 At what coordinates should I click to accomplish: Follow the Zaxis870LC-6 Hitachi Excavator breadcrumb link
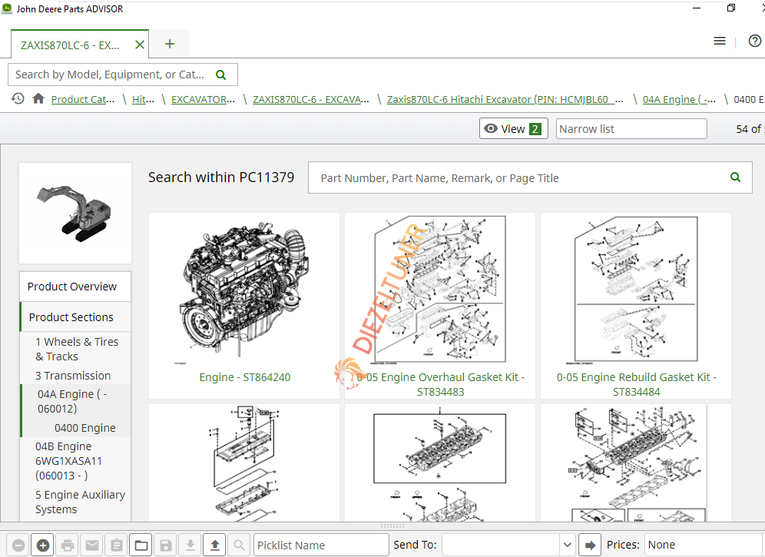pos(505,99)
